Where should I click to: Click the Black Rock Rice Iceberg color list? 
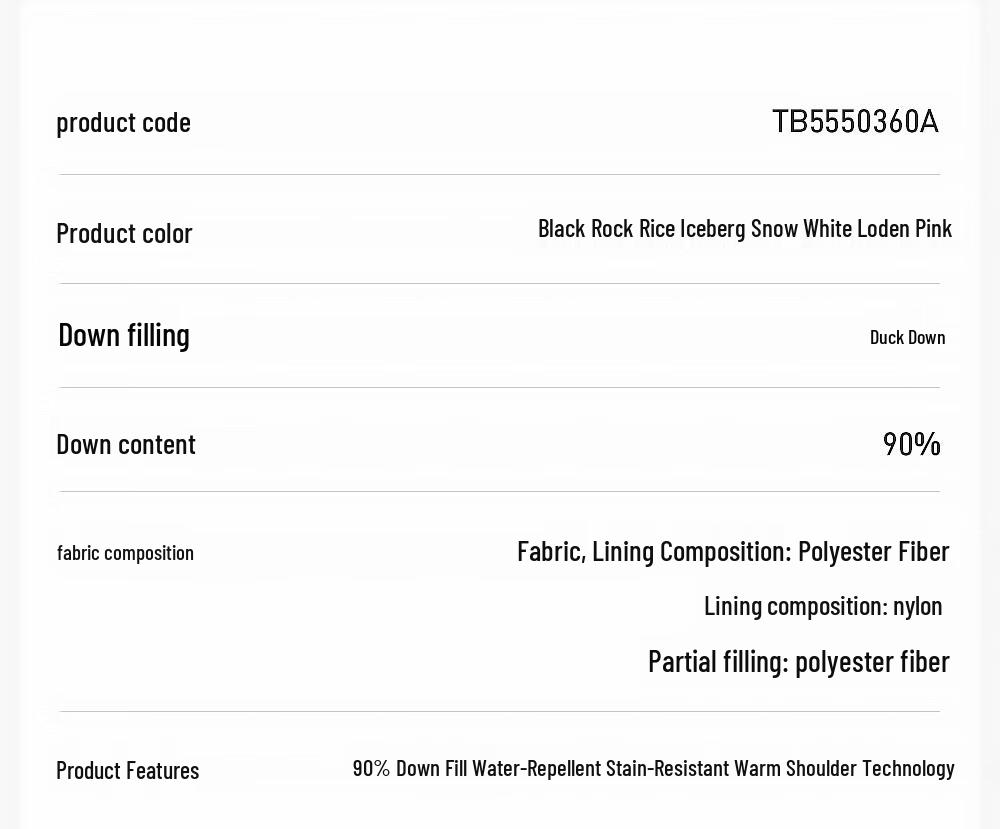(x=745, y=228)
